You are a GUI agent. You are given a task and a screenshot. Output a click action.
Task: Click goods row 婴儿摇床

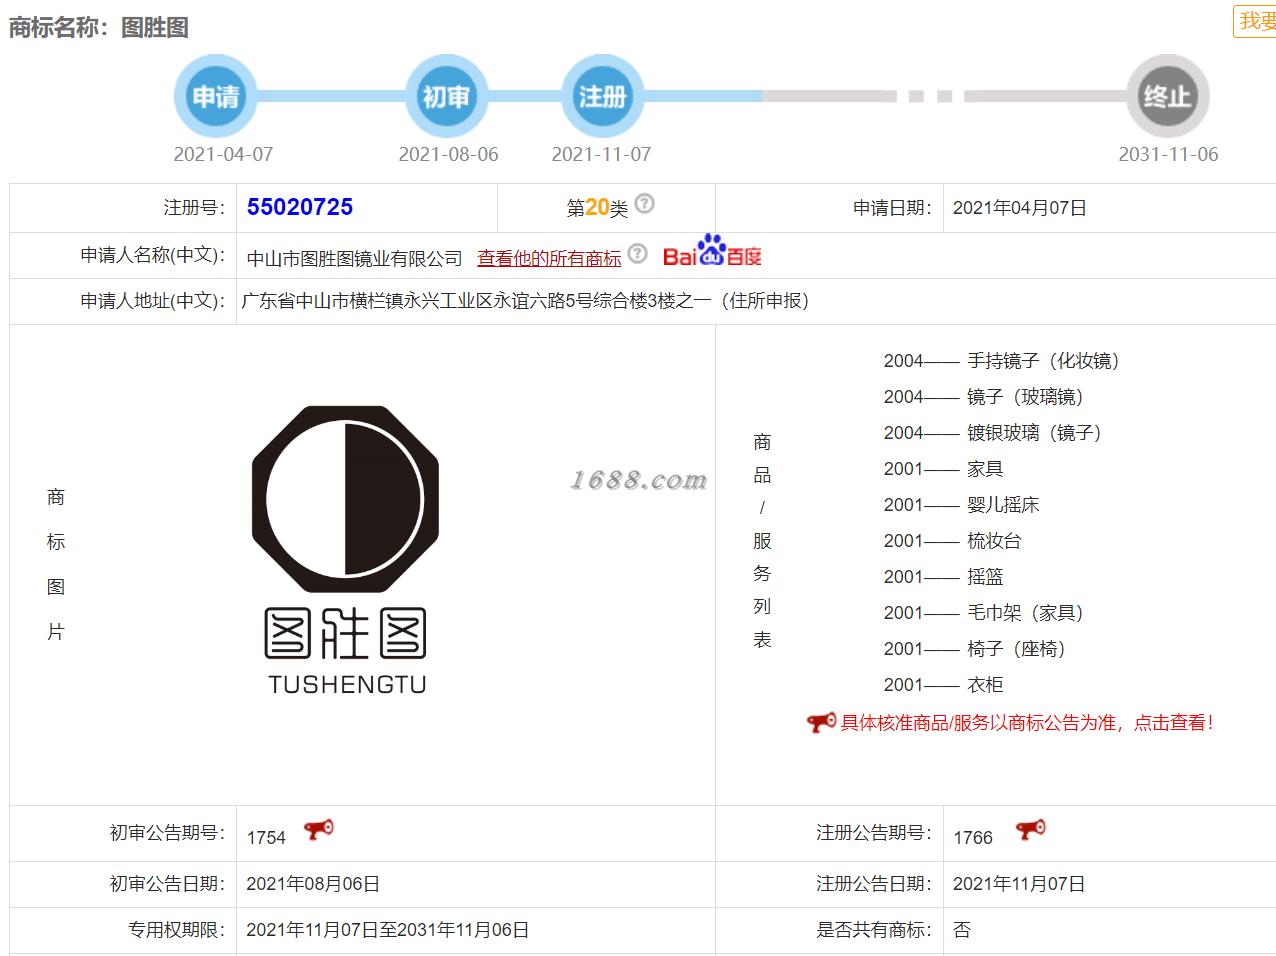(x=961, y=505)
